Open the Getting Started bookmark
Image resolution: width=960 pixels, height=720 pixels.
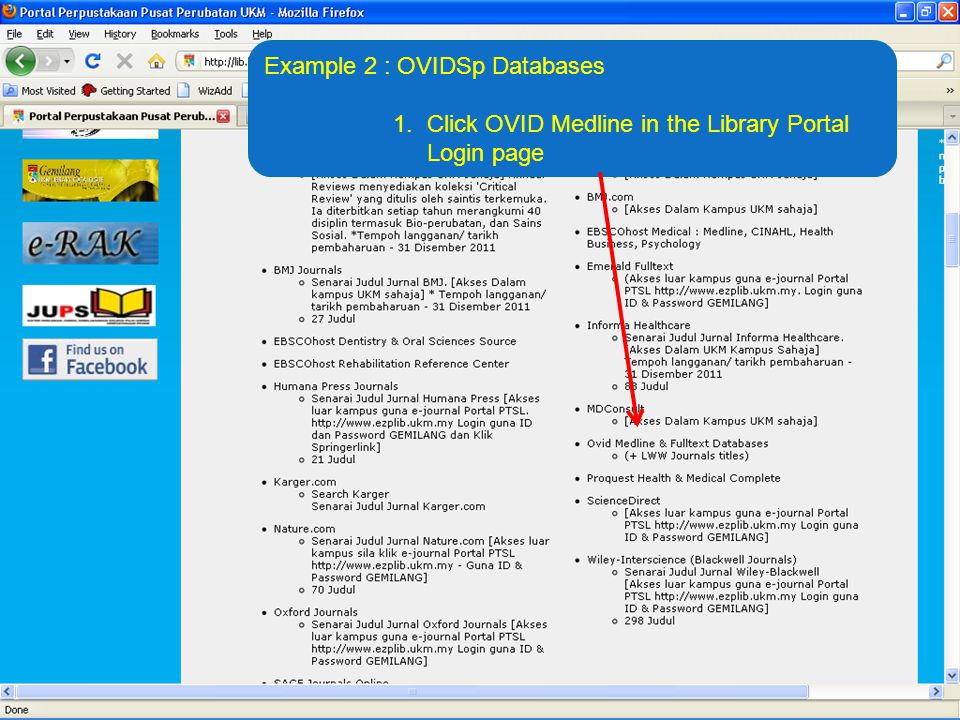(126, 91)
